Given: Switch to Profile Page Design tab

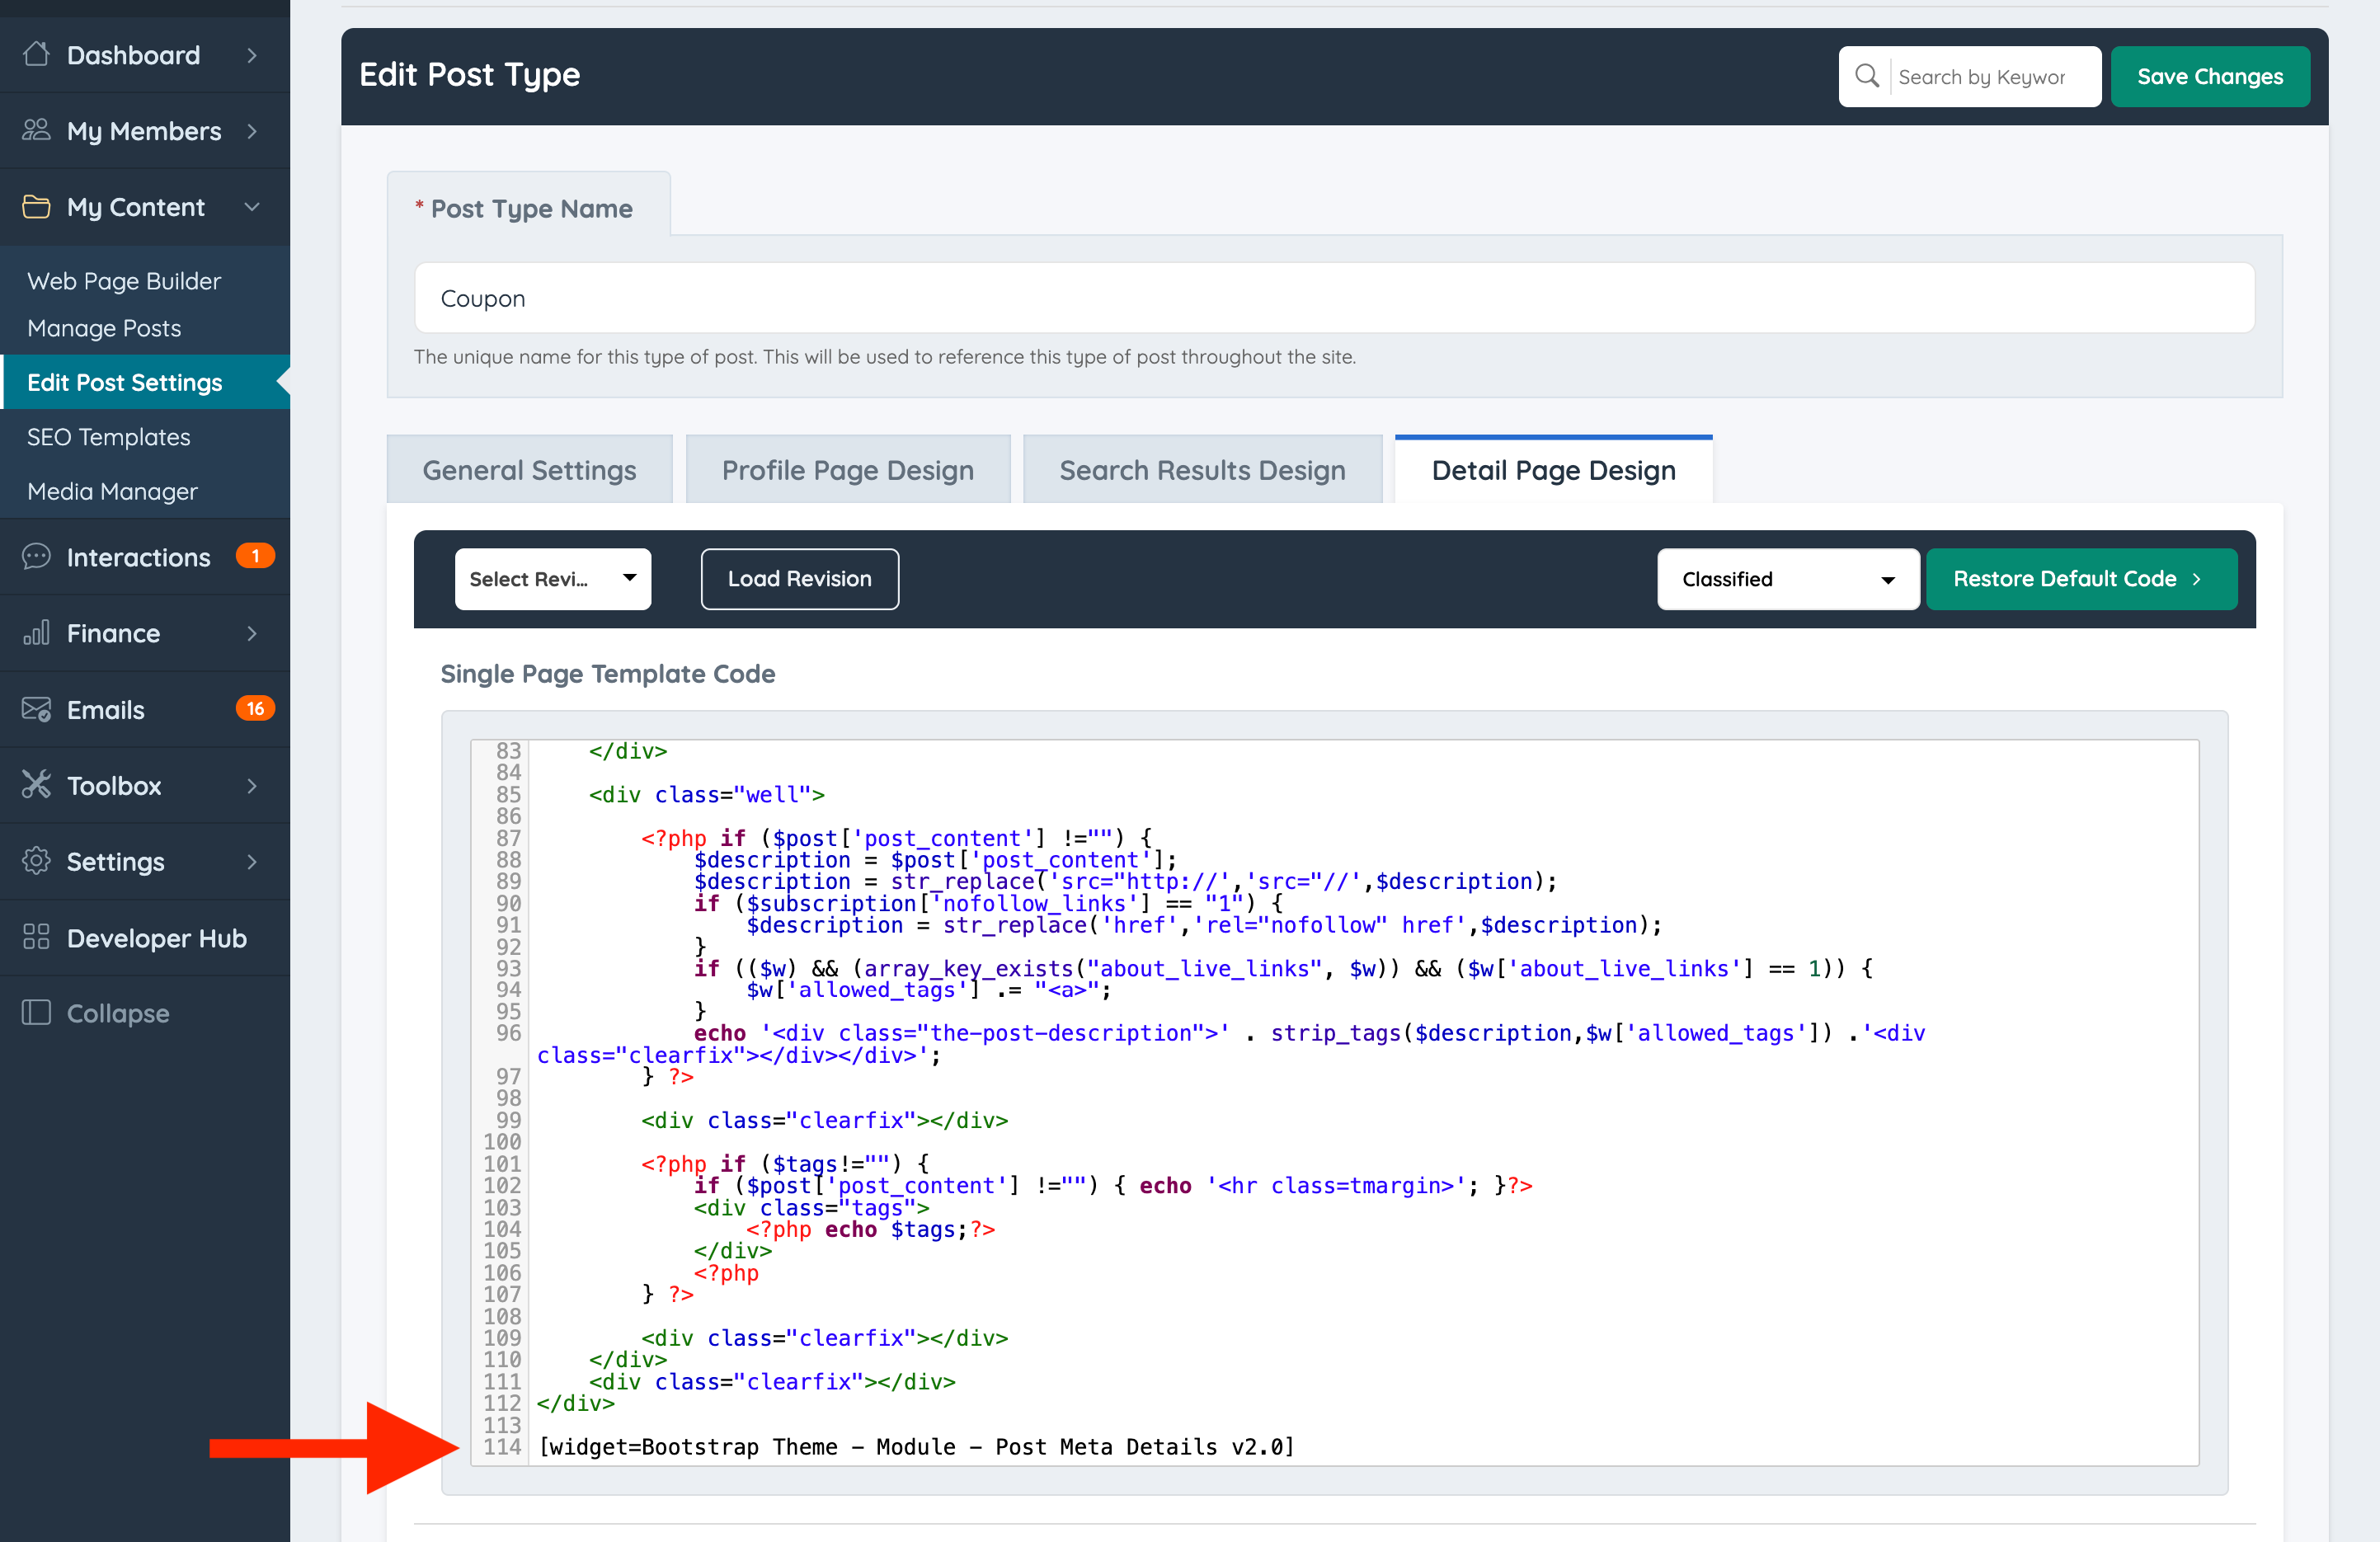Looking at the screenshot, I should click(847, 470).
